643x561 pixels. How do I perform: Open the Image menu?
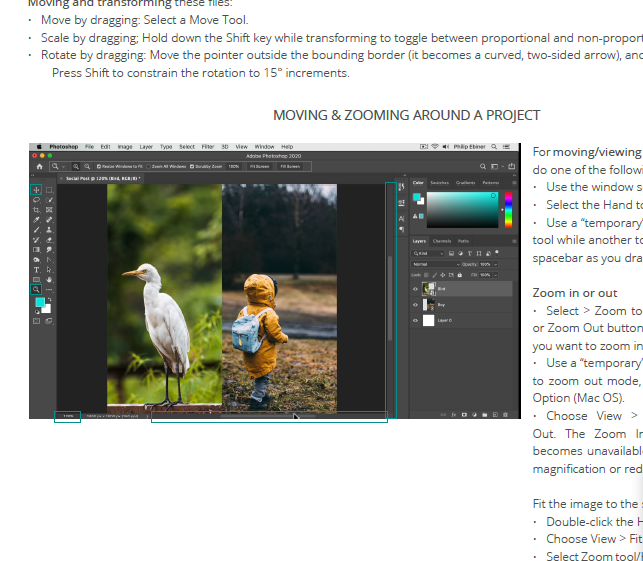[x=125, y=147]
